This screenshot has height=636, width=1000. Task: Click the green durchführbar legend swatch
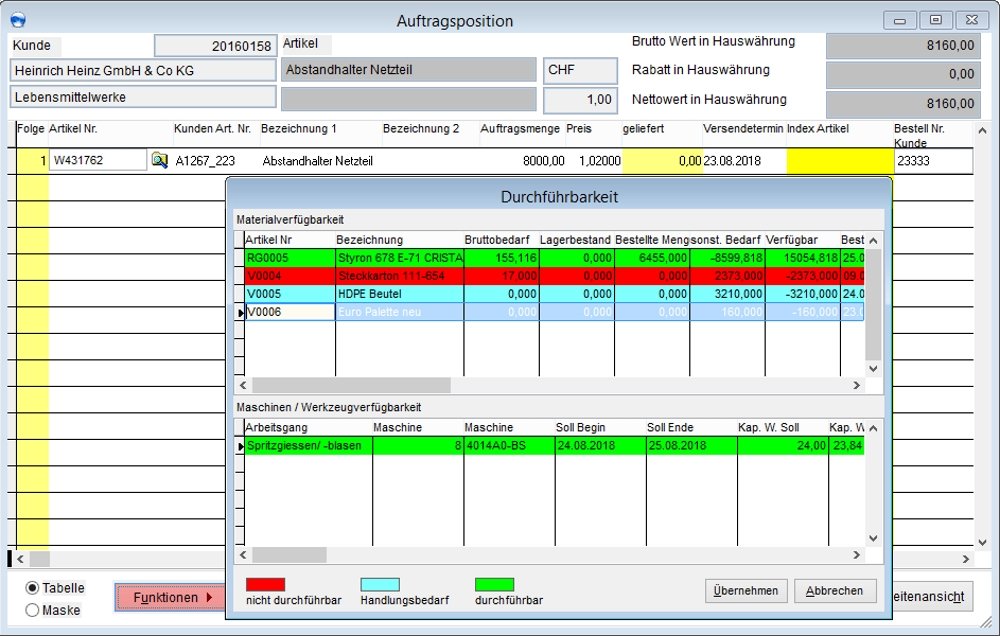(494, 584)
